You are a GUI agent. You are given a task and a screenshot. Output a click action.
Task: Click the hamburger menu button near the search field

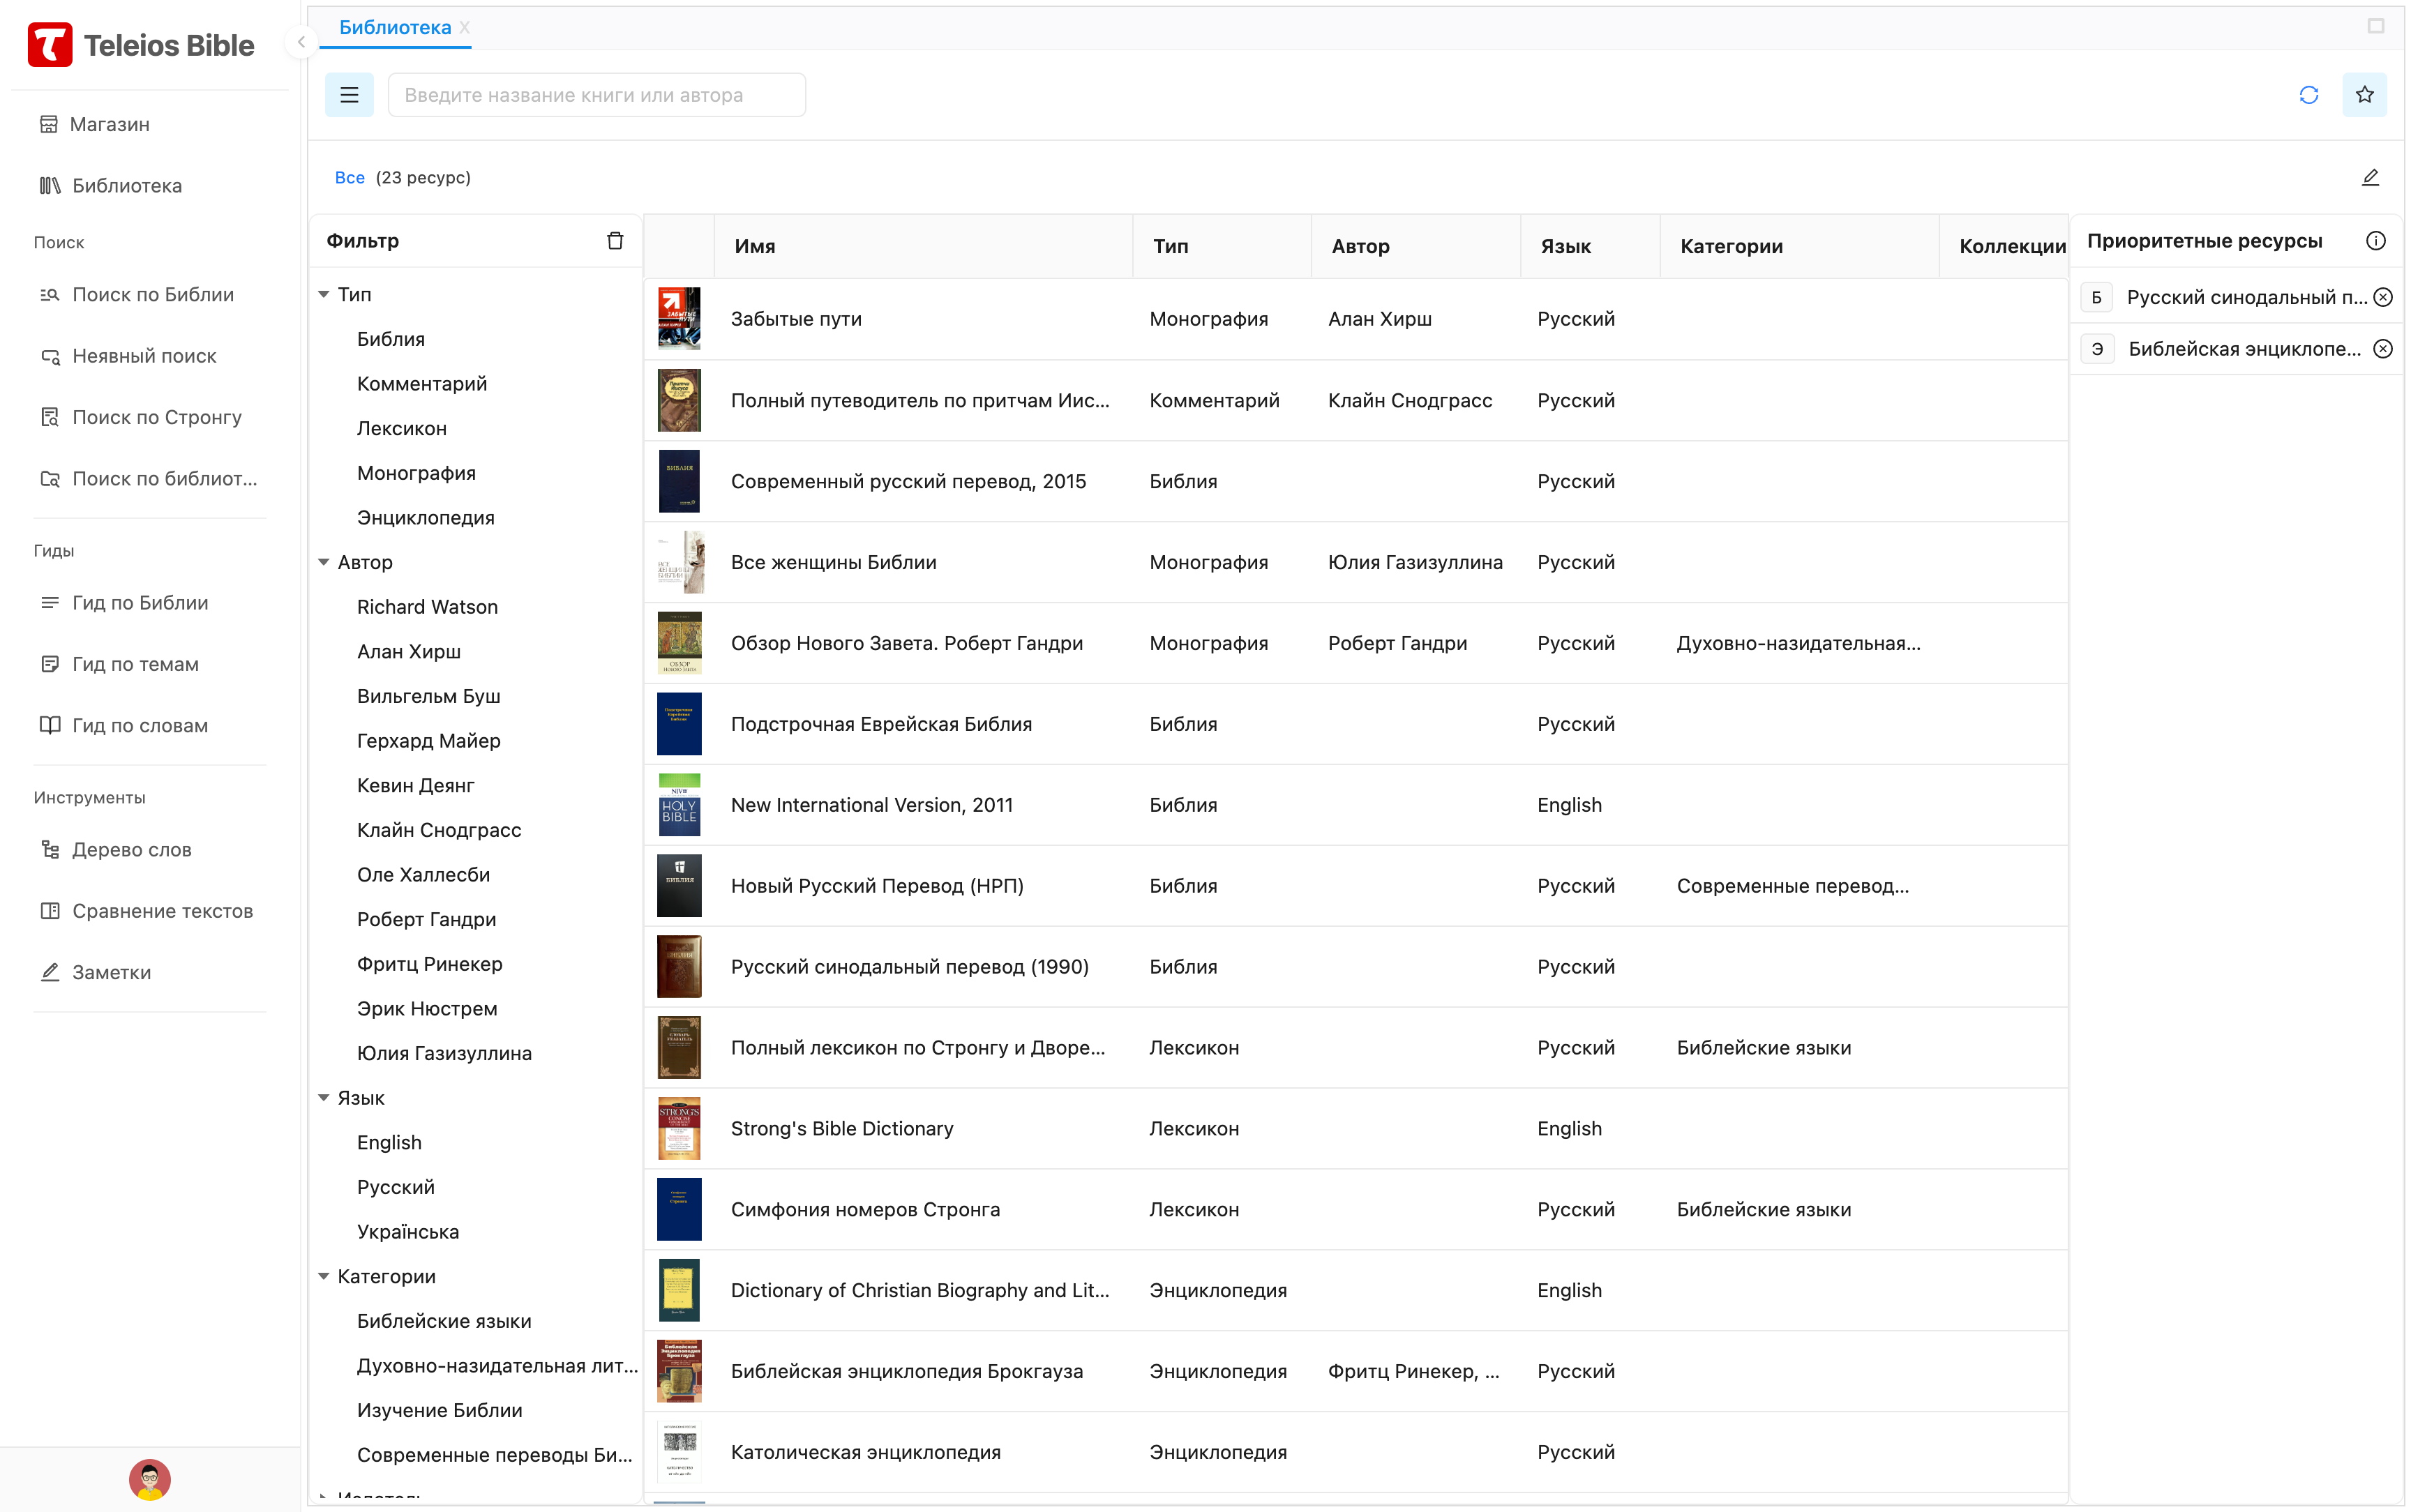(349, 95)
